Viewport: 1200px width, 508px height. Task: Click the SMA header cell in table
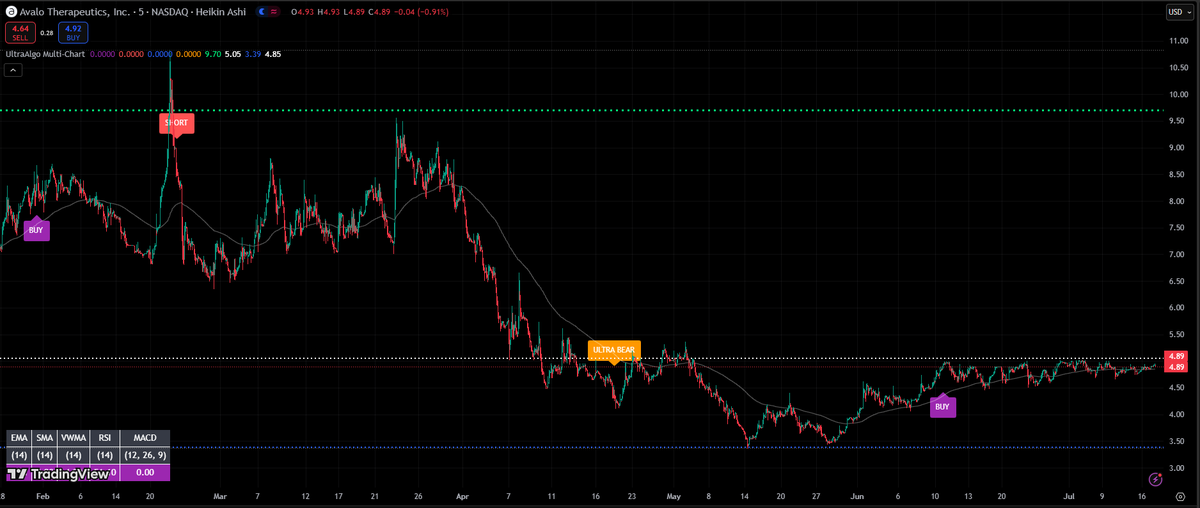pyautogui.click(x=44, y=438)
